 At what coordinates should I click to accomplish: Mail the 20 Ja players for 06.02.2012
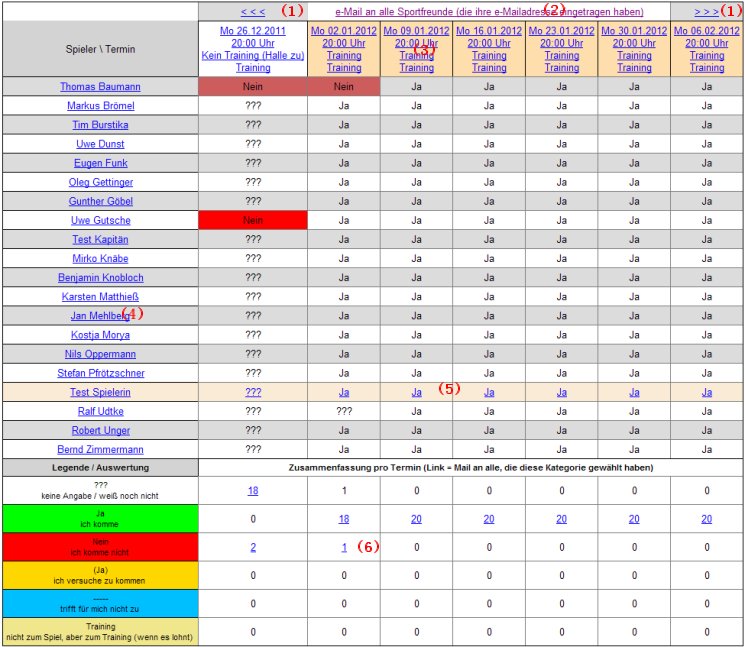pos(707,519)
